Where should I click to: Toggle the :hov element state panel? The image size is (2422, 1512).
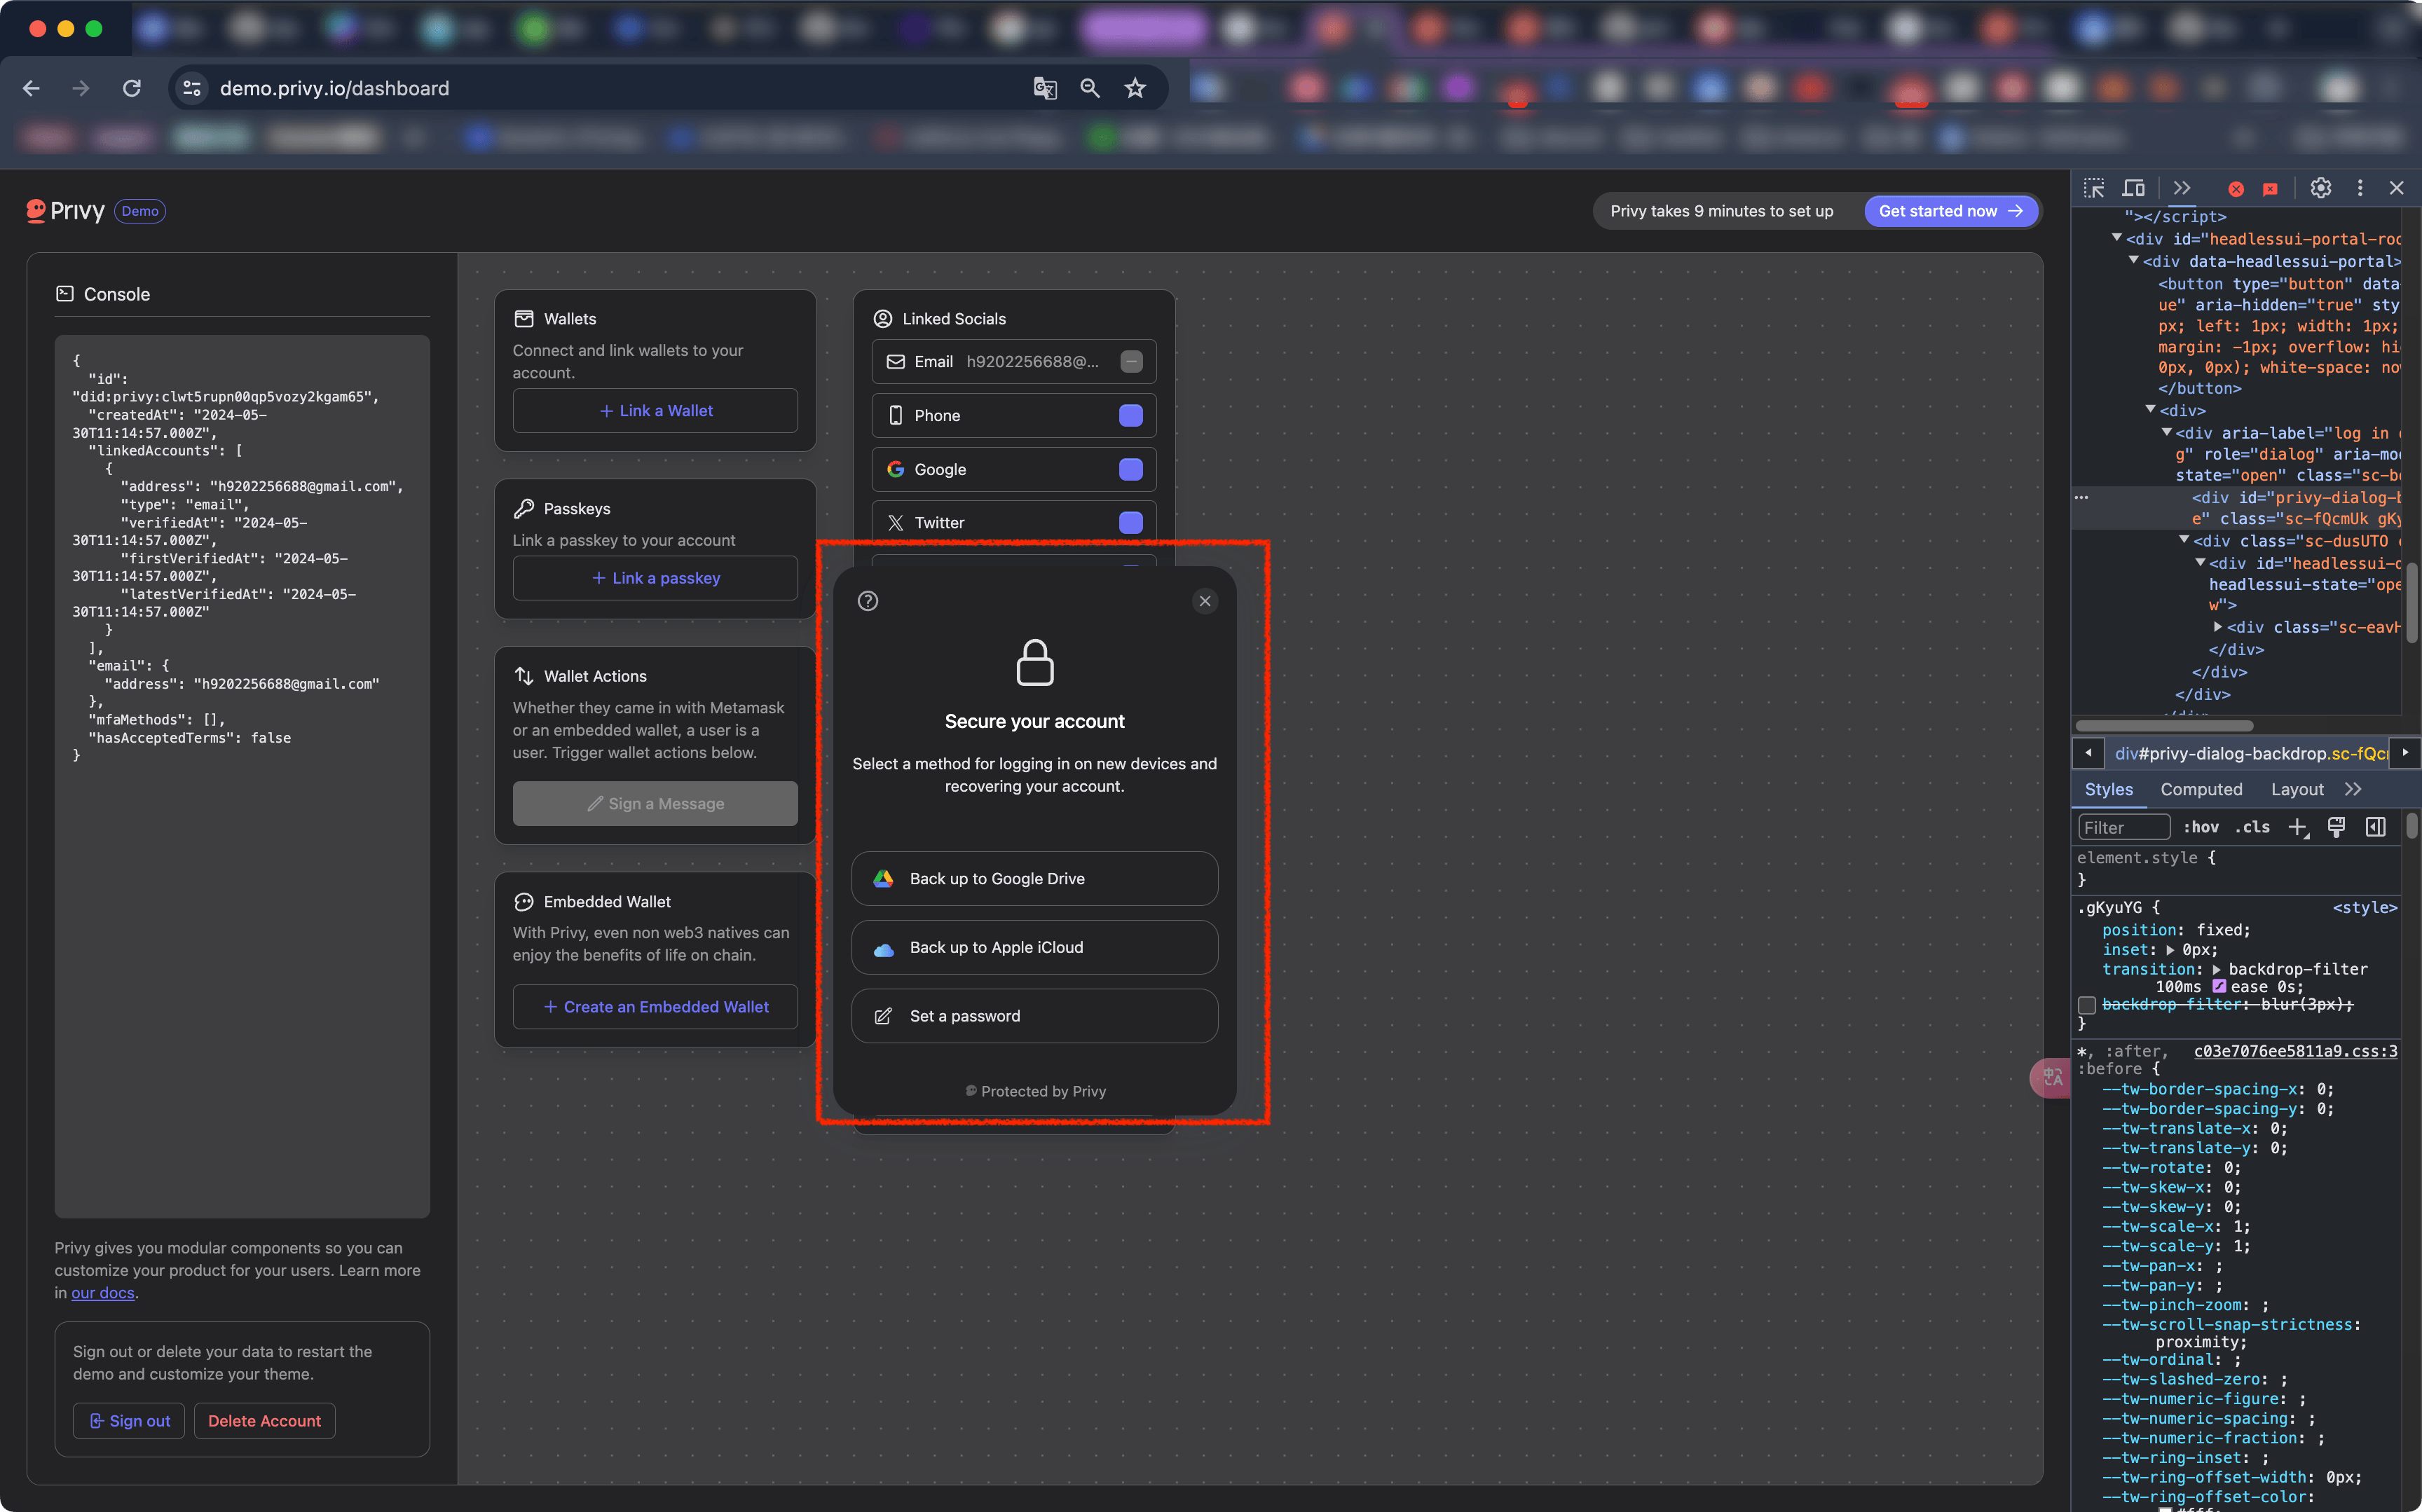pyautogui.click(x=2201, y=827)
